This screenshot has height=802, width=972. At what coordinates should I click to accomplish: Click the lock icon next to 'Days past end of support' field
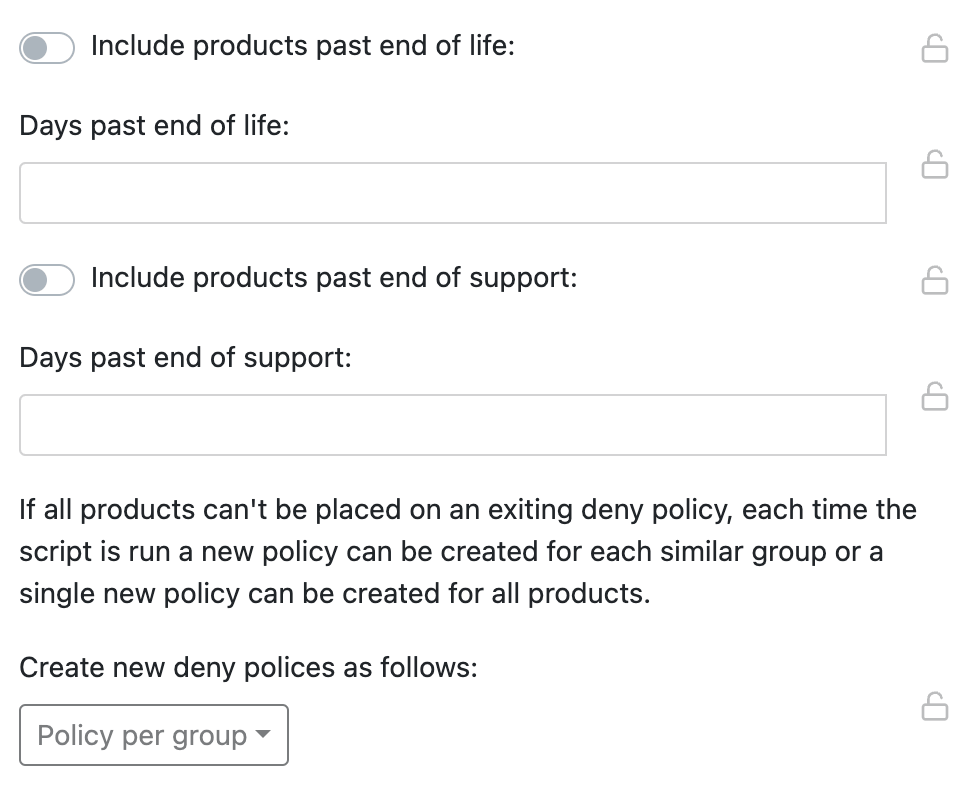click(x=936, y=398)
